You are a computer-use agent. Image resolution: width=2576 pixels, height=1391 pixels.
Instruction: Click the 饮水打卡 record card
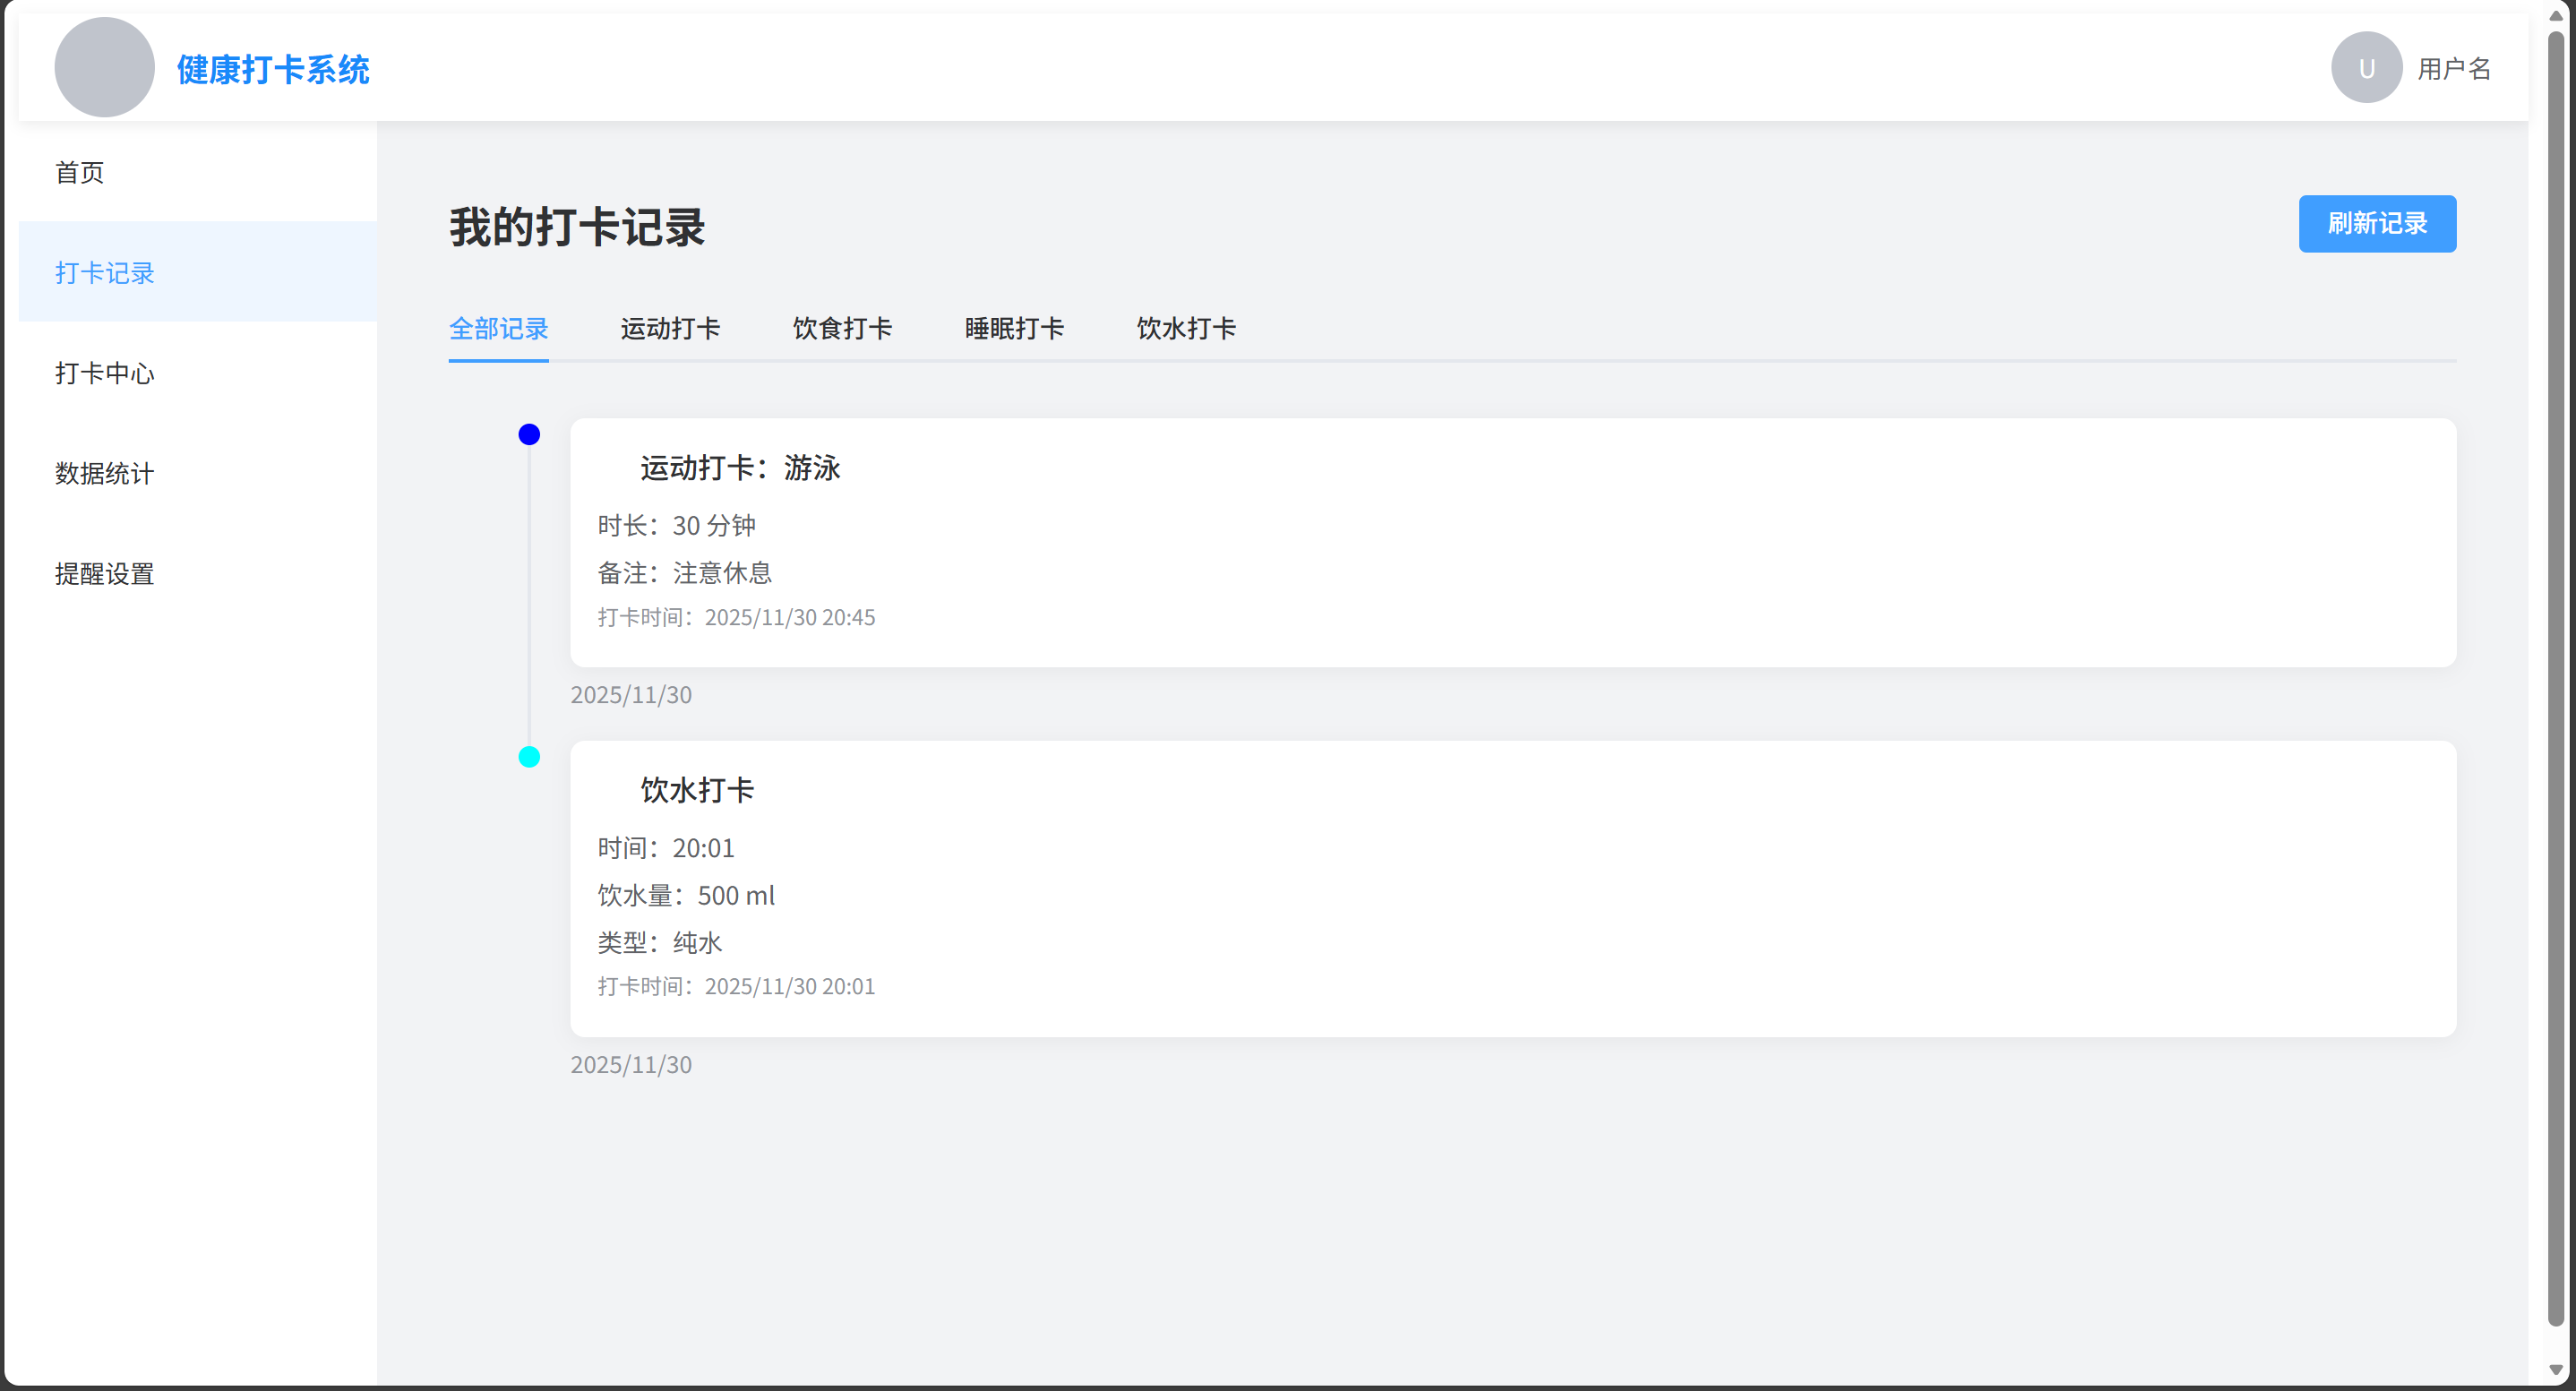1512,888
